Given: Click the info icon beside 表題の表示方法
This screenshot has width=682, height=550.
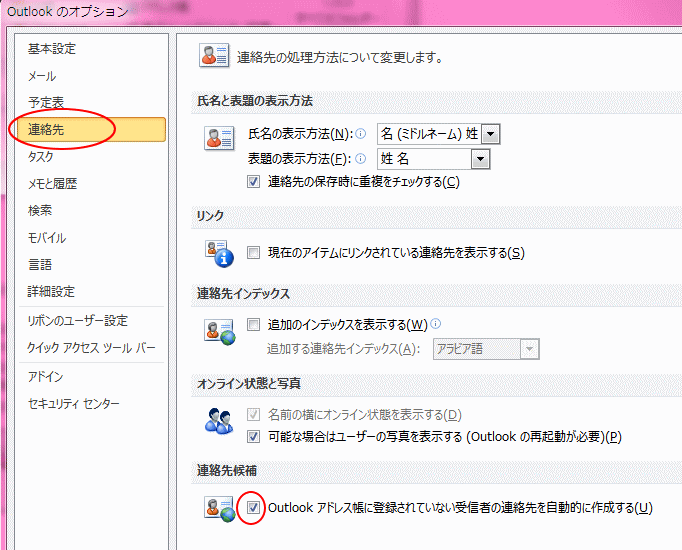Looking at the screenshot, I should click(361, 158).
